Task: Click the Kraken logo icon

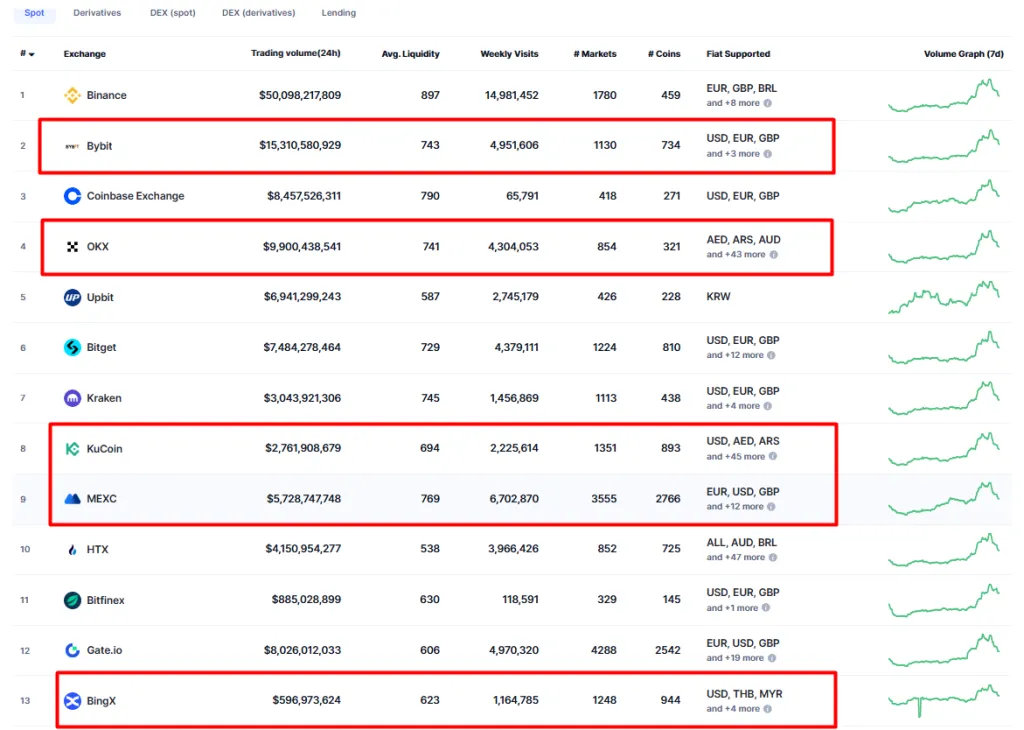Action: [x=72, y=398]
